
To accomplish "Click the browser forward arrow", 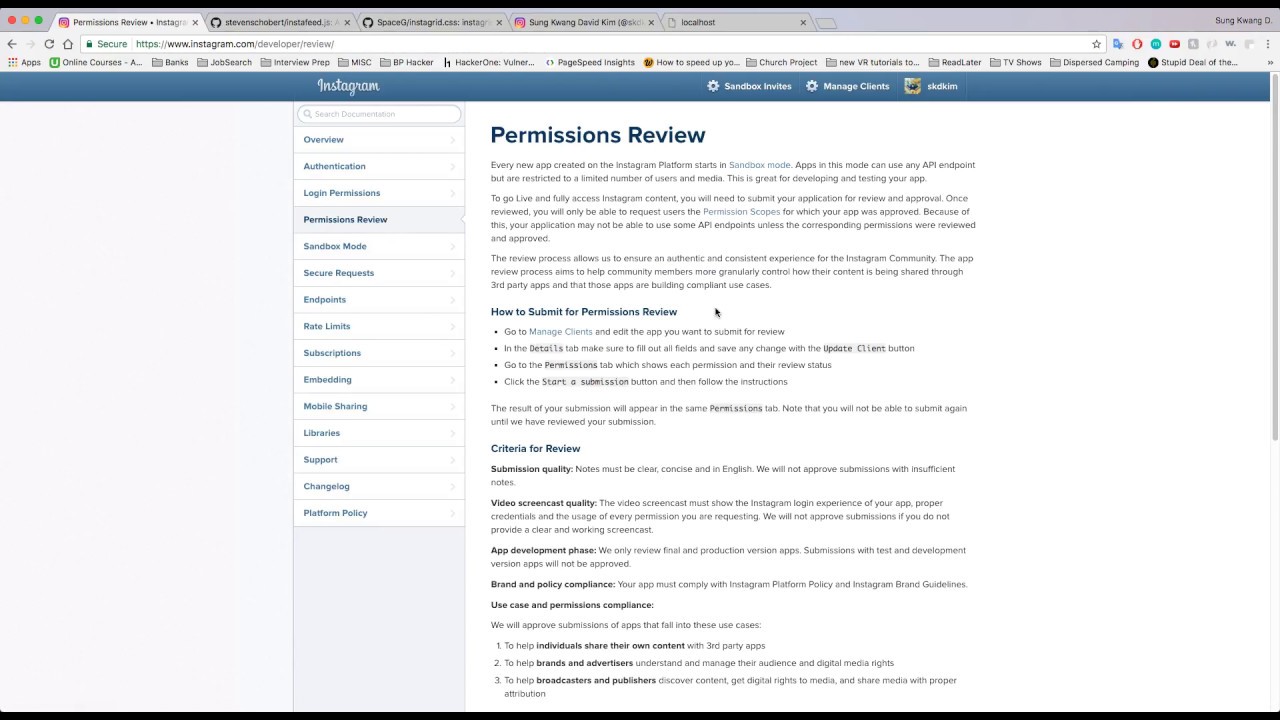I will tap(30, 44).
